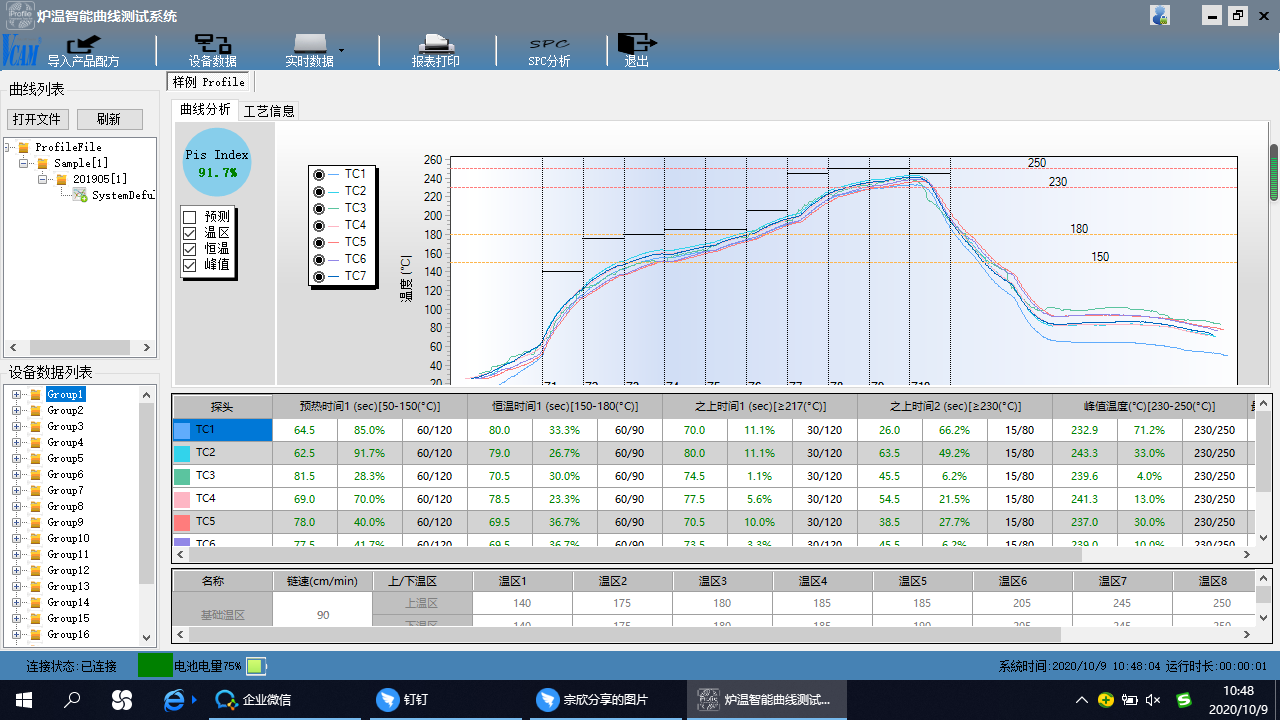Image resolution: width=1280 pixels, height=720 pixels.
Task: Expand the Group2 tree node
Action: [16, 410]
